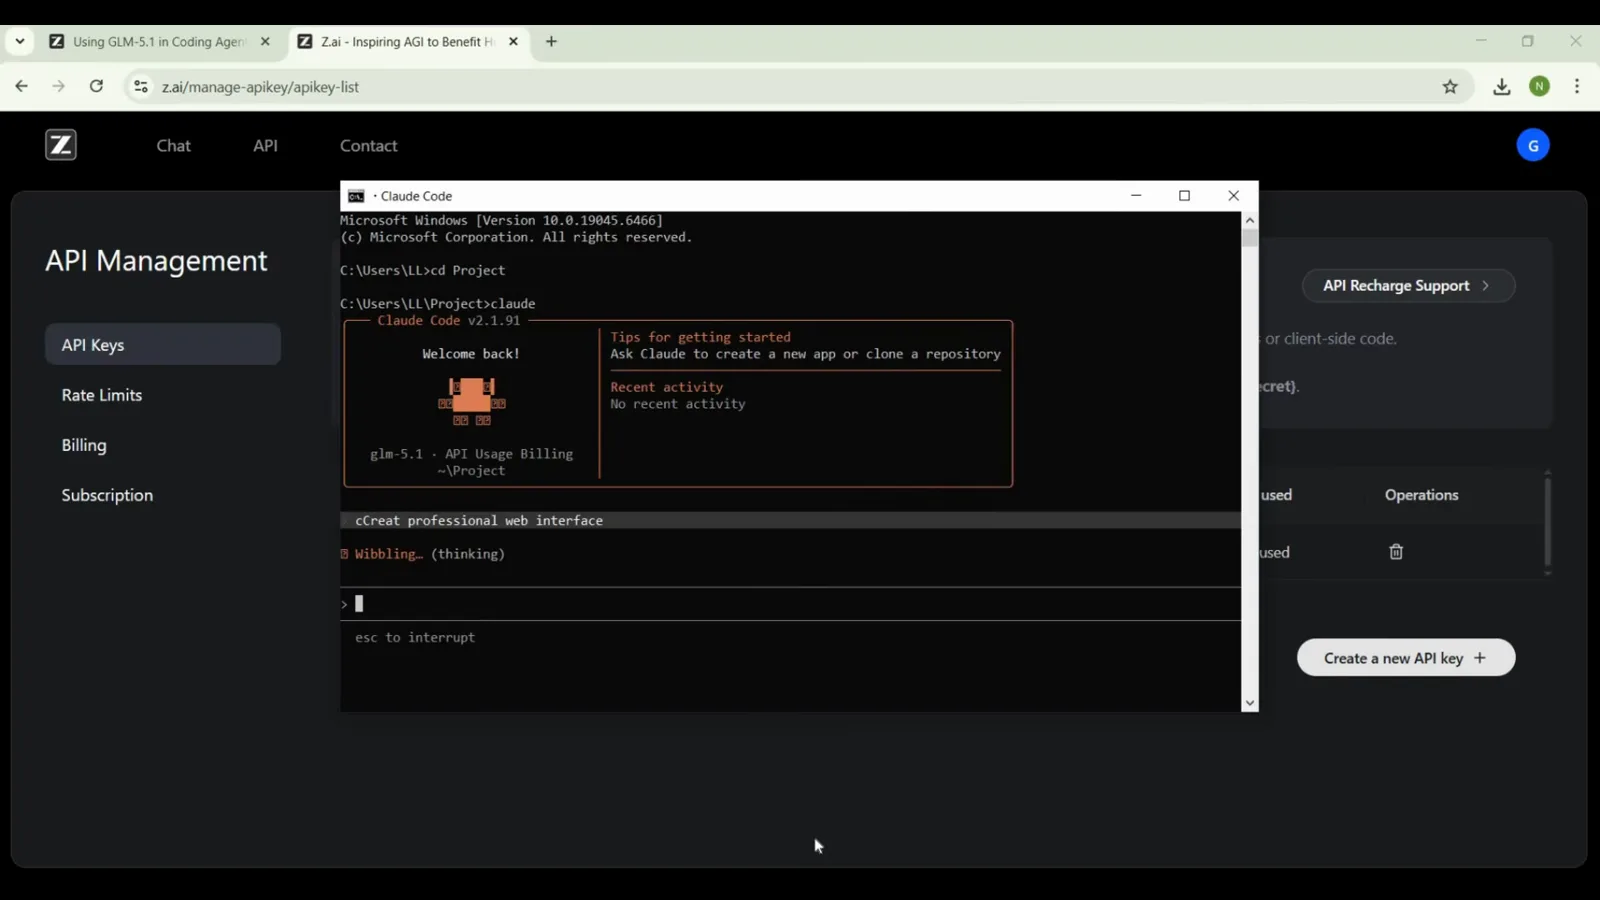Image resolution: width=1600 pixels, height=900 pixels.
Task: Click terminal scrollbar up arrow
Action: pos(1250,220)
